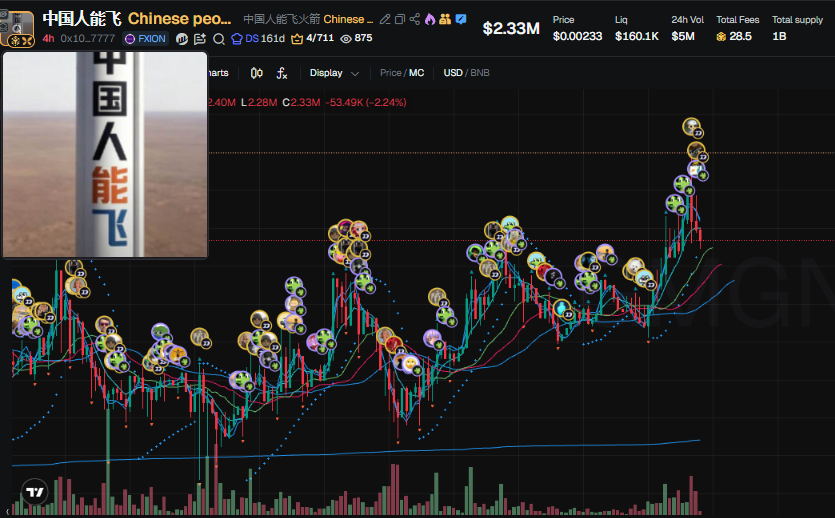The height and width of the screenshot is (518, 835).
Task: Click the chart low value L2.28M
Action: [259, 102]
